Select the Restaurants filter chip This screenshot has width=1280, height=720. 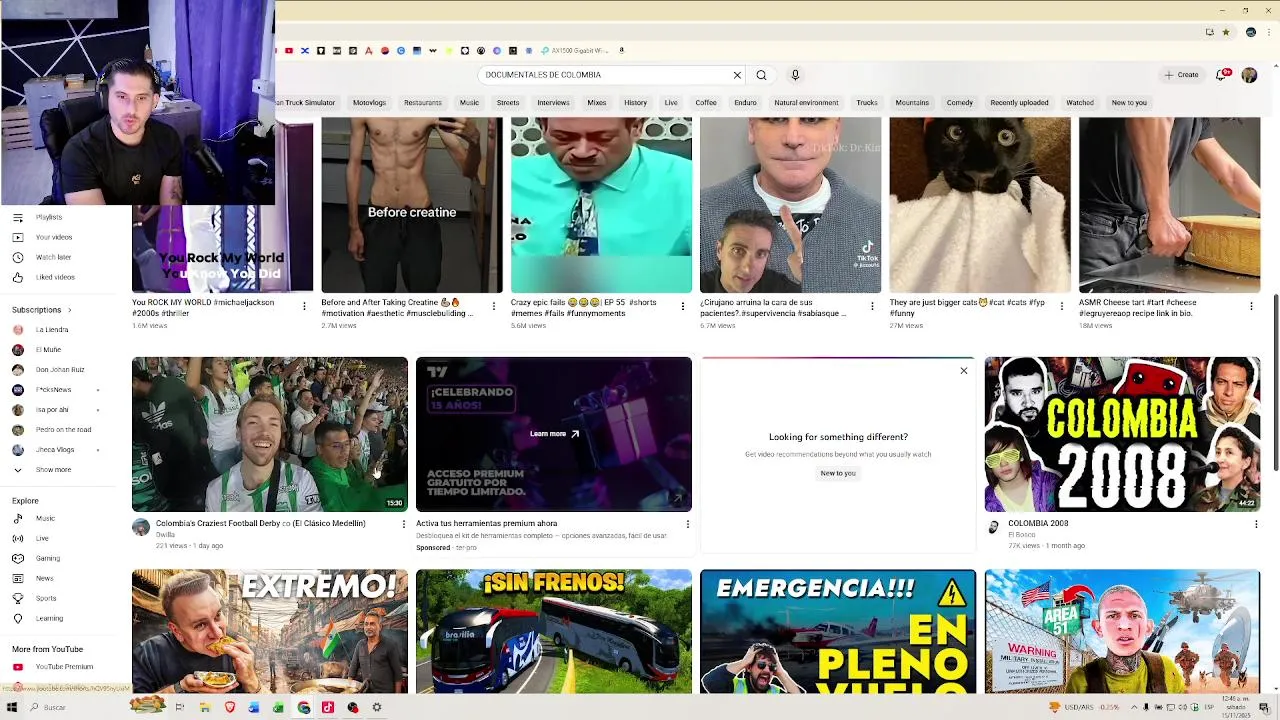point(422,102)
